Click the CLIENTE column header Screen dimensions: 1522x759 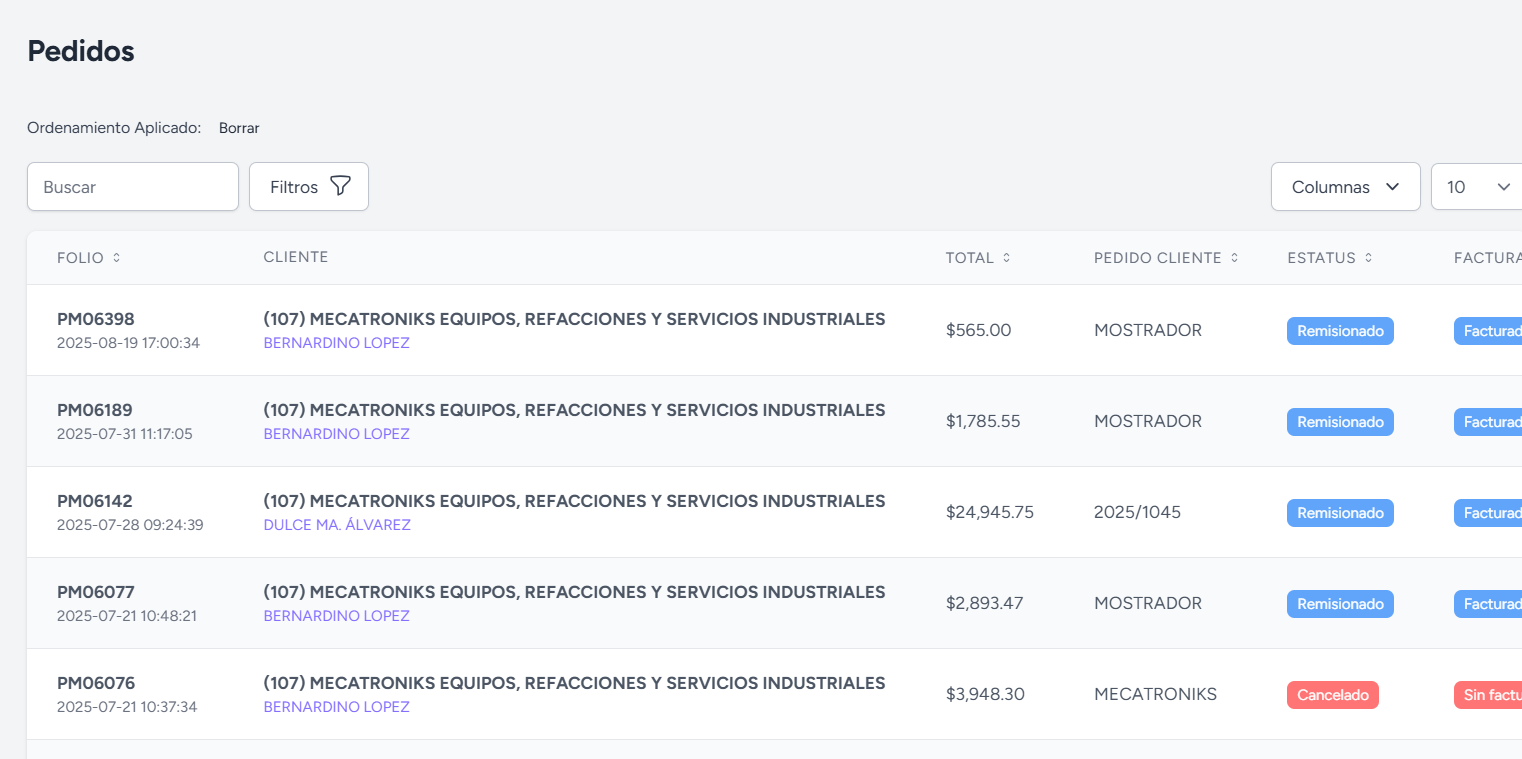[296, 257]
